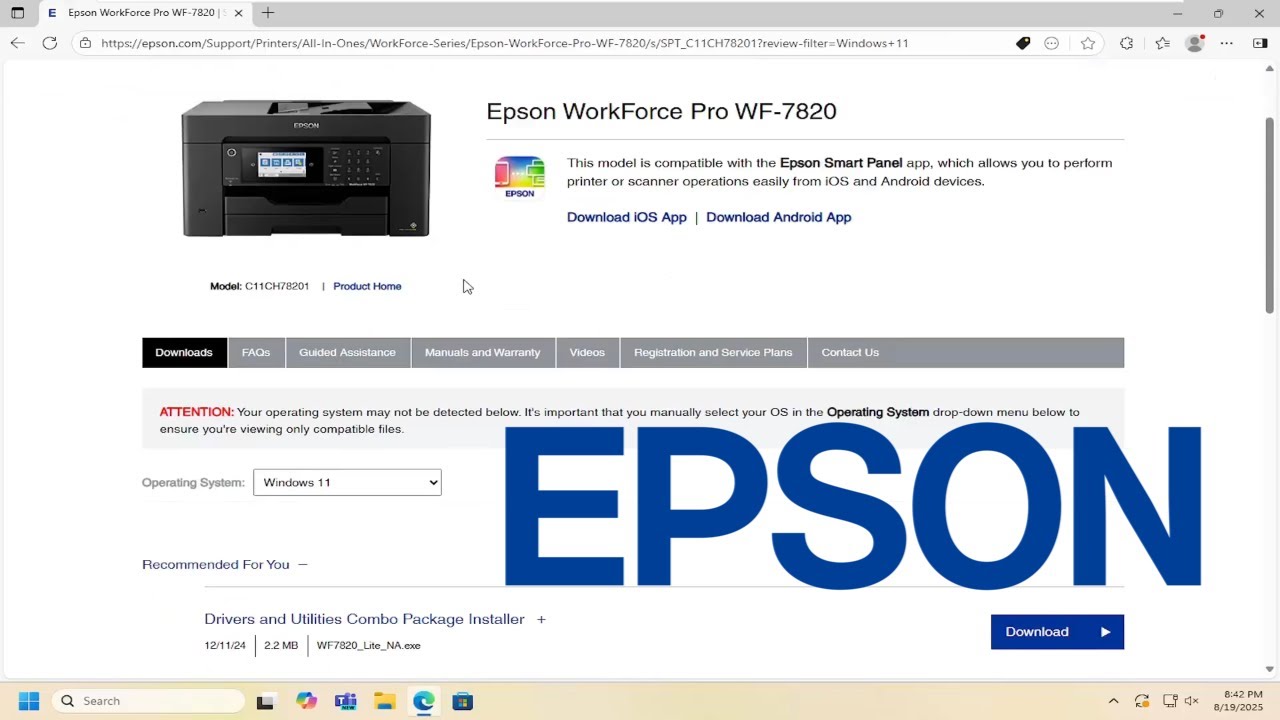
Task: Switch to the FAQs tab
Action: click(x=256, y=352)
